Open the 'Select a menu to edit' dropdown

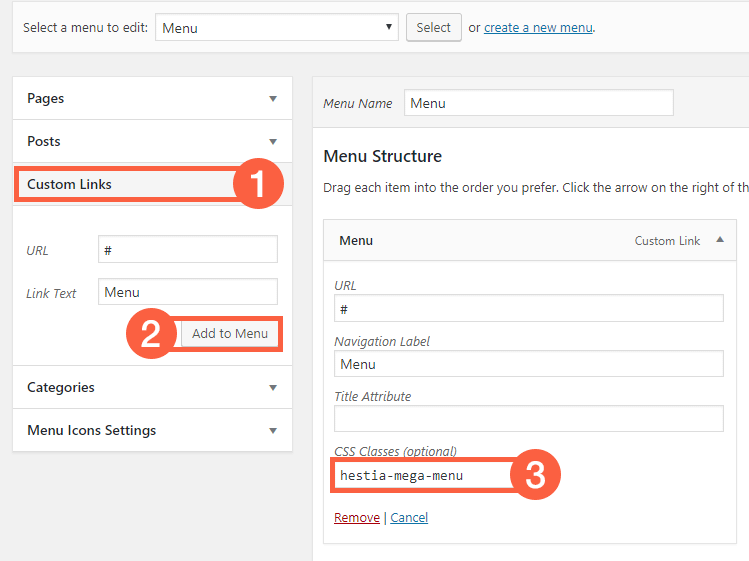click(x=277, y=28)
